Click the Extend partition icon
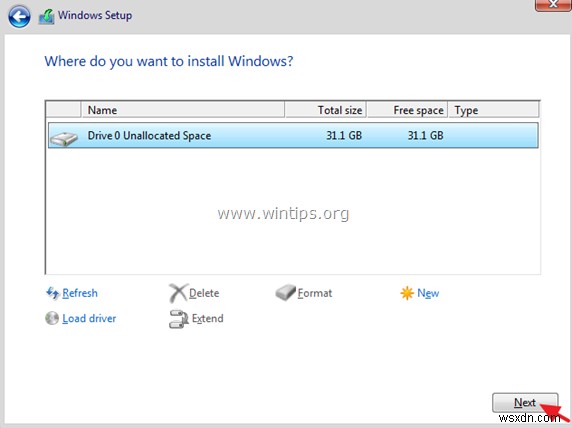This screenshot has height=428, width=572. click(179, 319)
